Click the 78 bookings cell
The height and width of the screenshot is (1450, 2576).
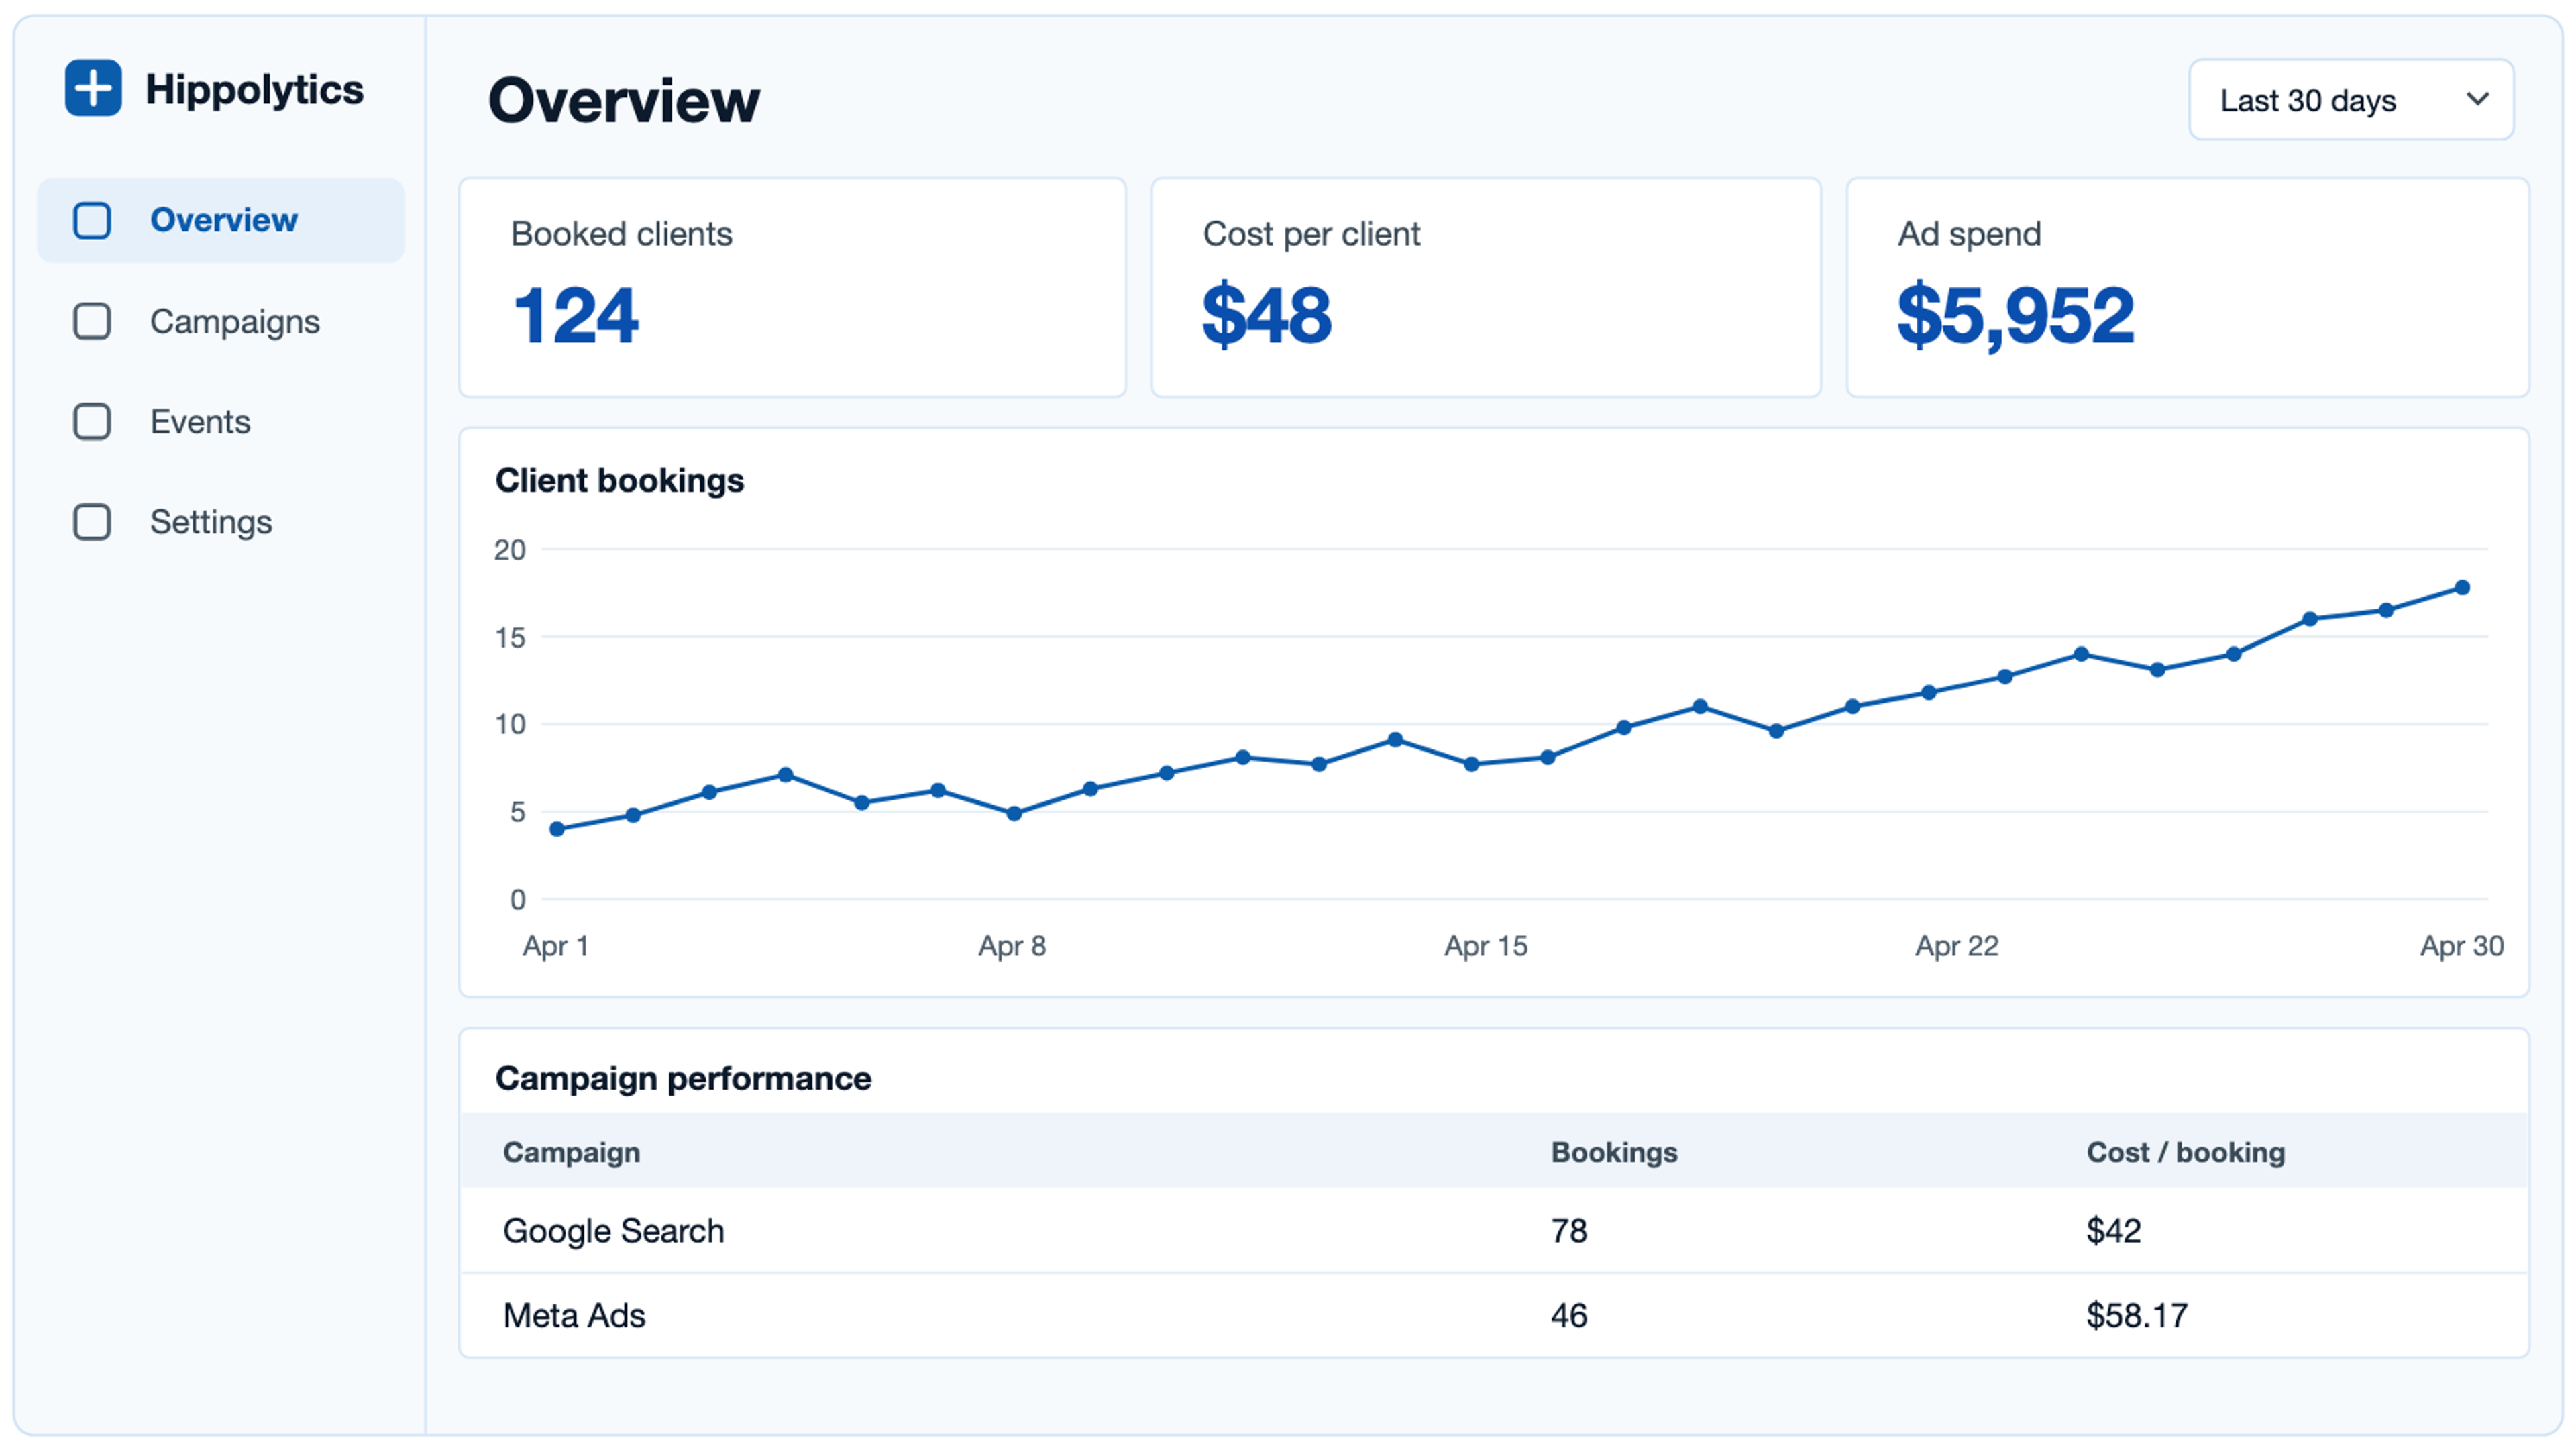click(x=1569, y=1231)
